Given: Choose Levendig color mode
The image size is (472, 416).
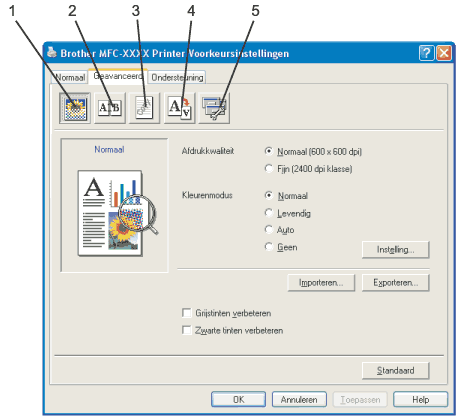Looking at the screenshot, I should pos(269,213).
